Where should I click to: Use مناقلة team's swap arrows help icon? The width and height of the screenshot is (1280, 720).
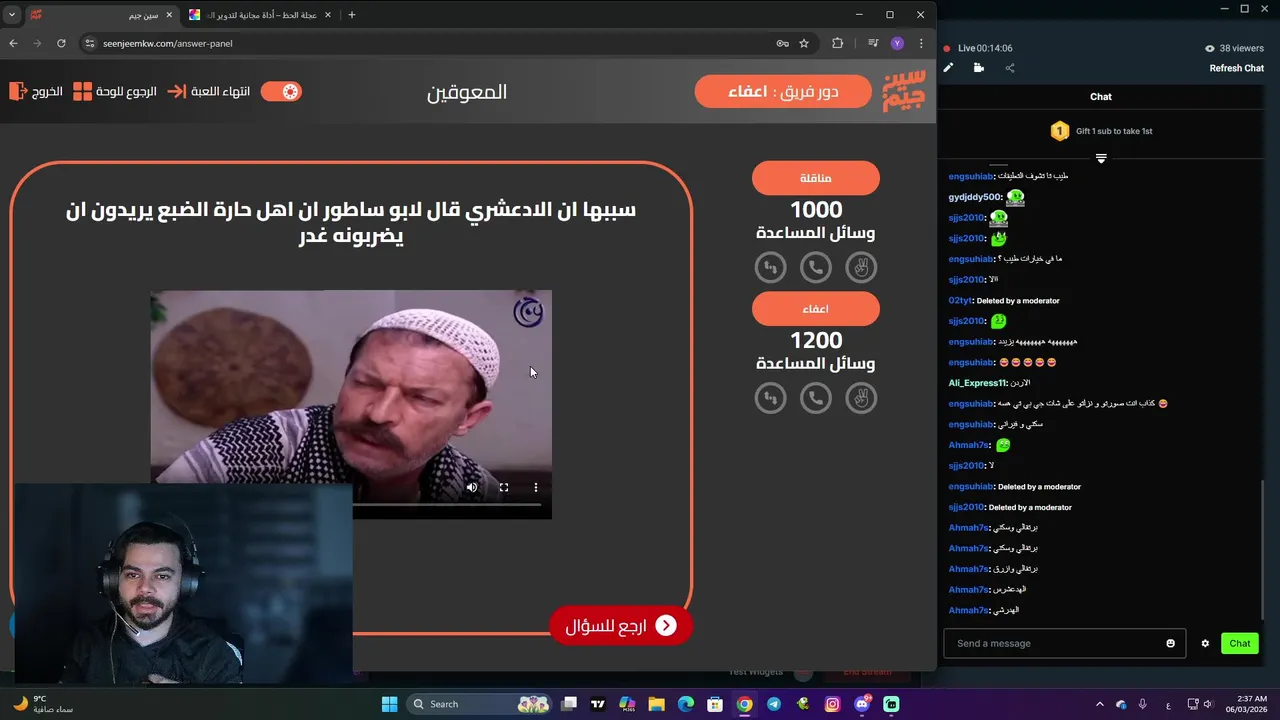tap(770, 267)
